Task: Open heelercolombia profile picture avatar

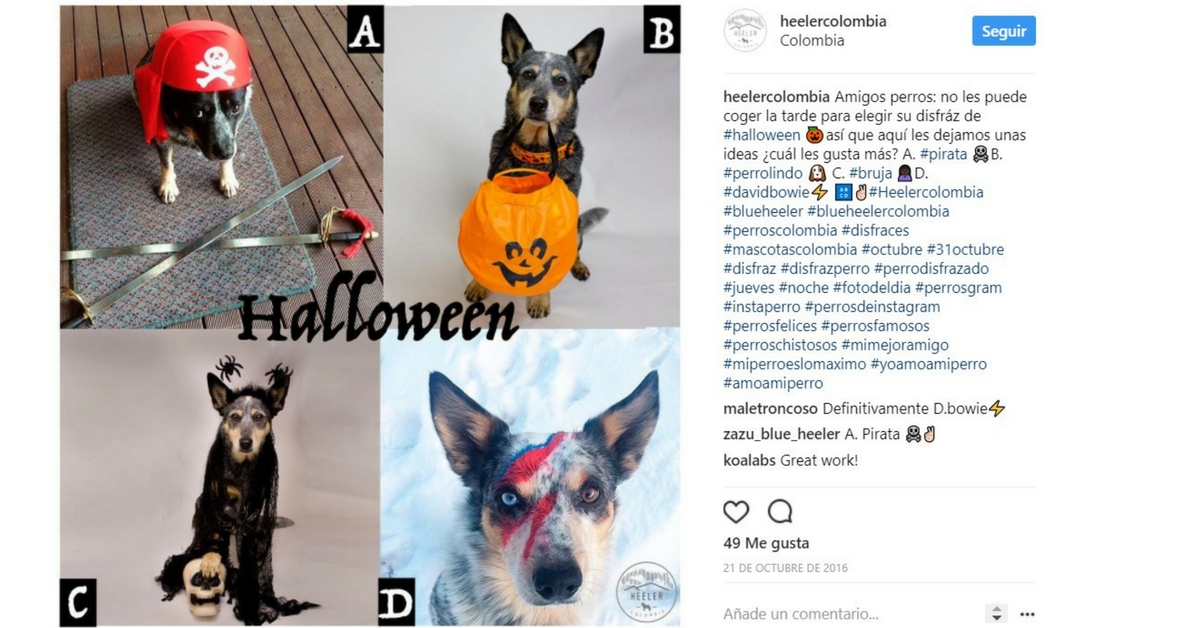Action: point(745,31)
